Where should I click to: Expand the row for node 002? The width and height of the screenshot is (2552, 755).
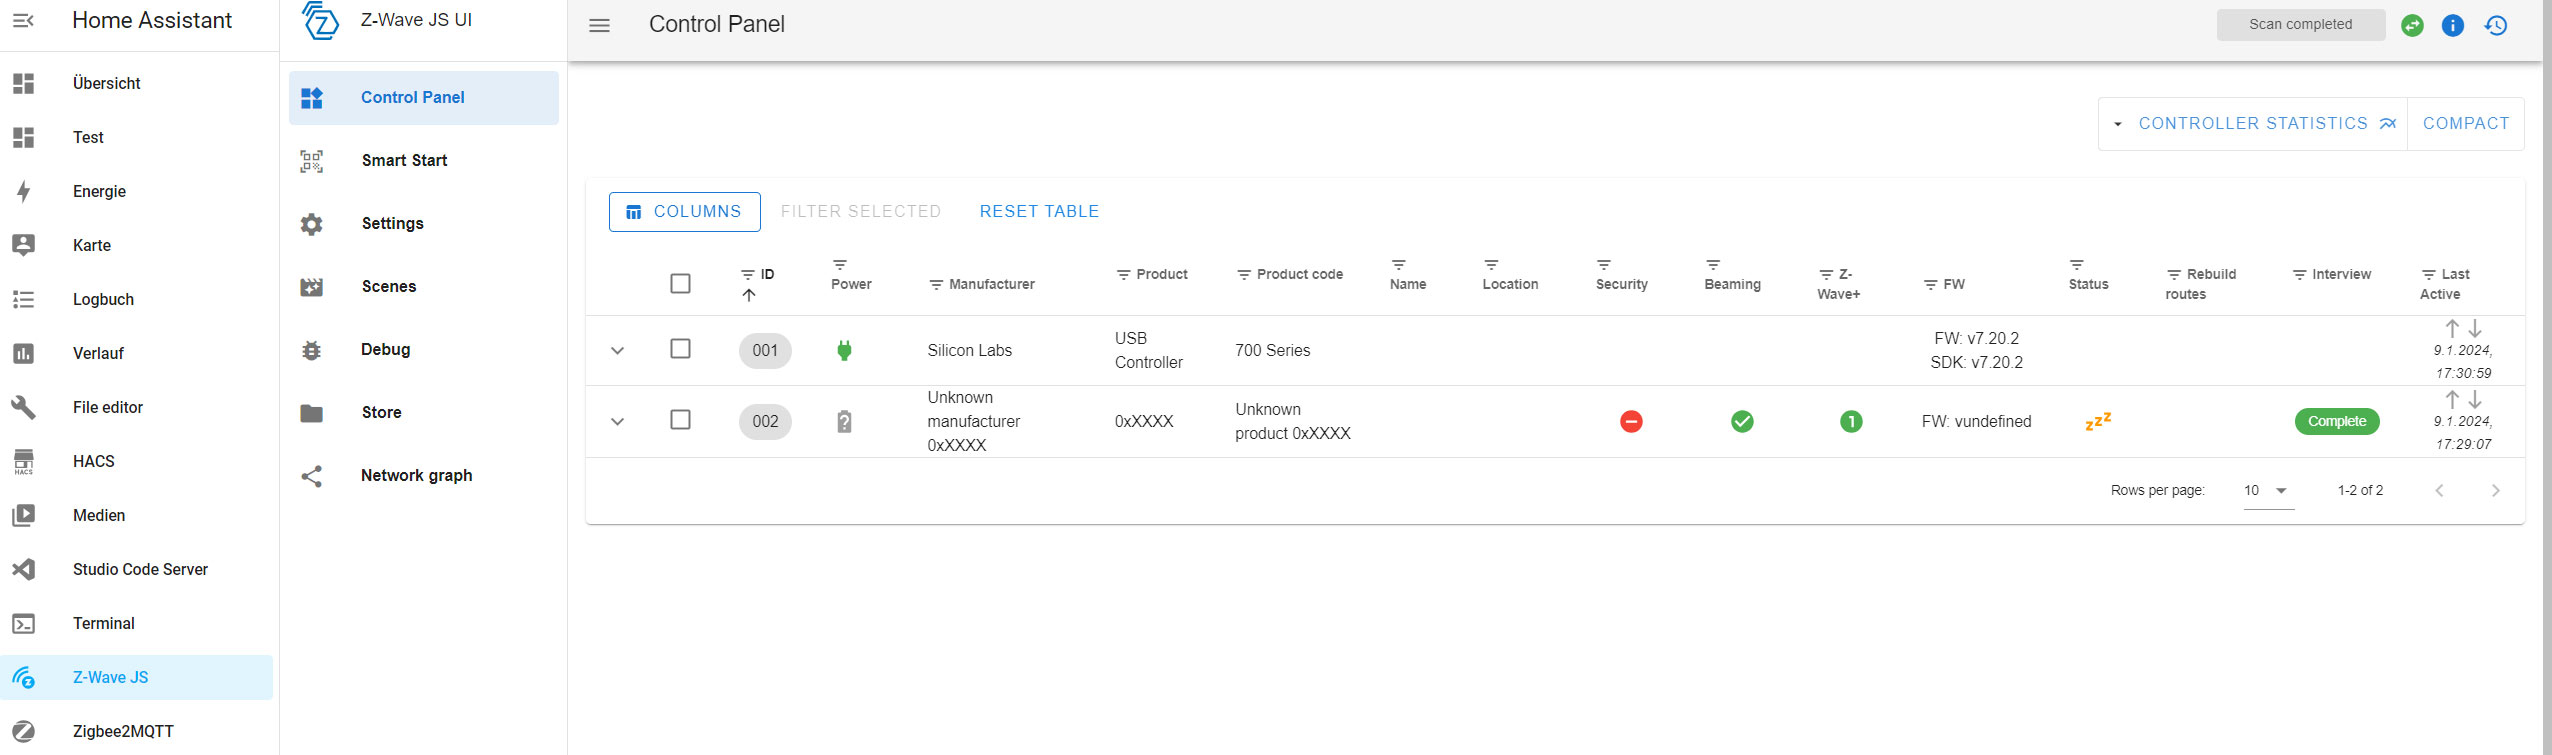(x=617, y=422)
